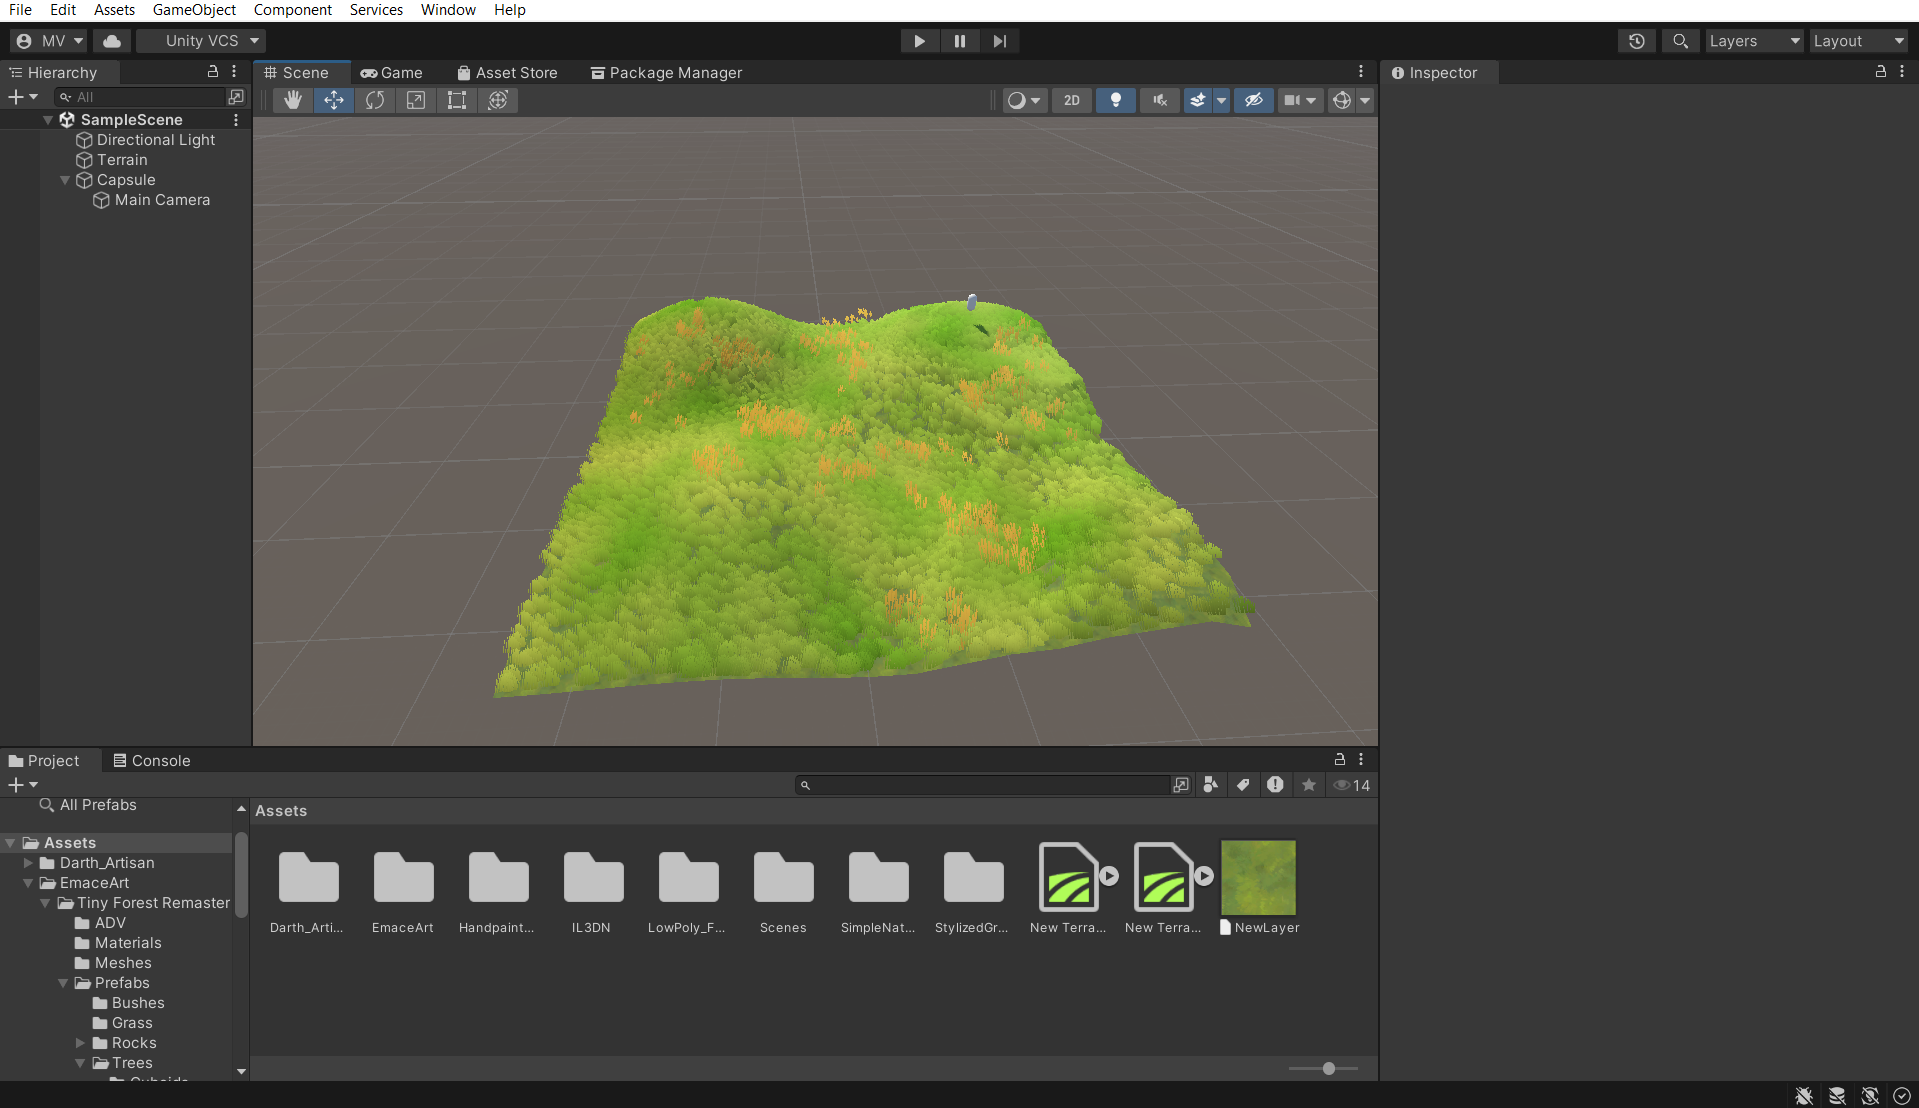This screenshot has width=1919, height=1108.
Task: Open the Layout dropdown
Action: (1858, 41)
